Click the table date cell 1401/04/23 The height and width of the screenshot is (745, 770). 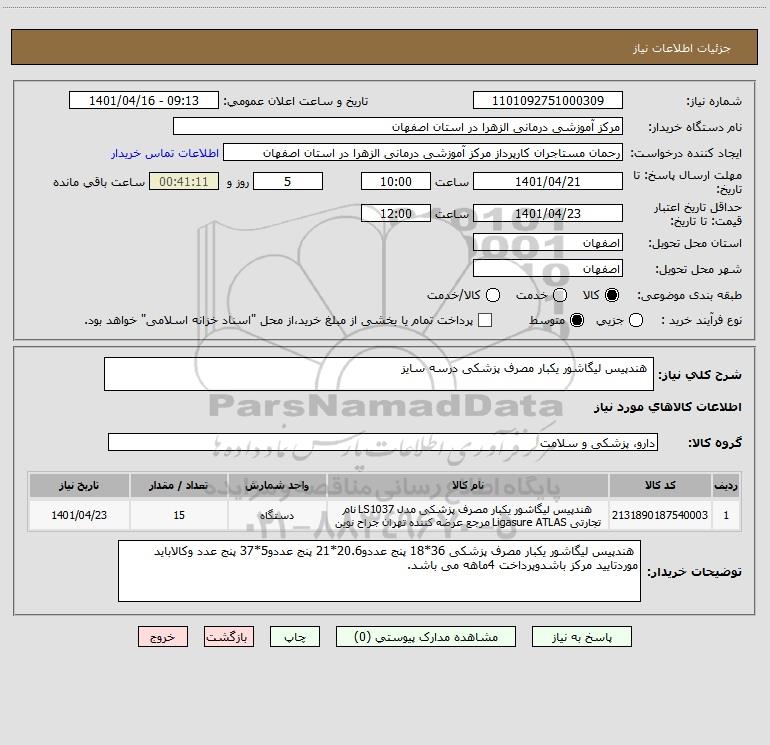(x=79, y=515)
